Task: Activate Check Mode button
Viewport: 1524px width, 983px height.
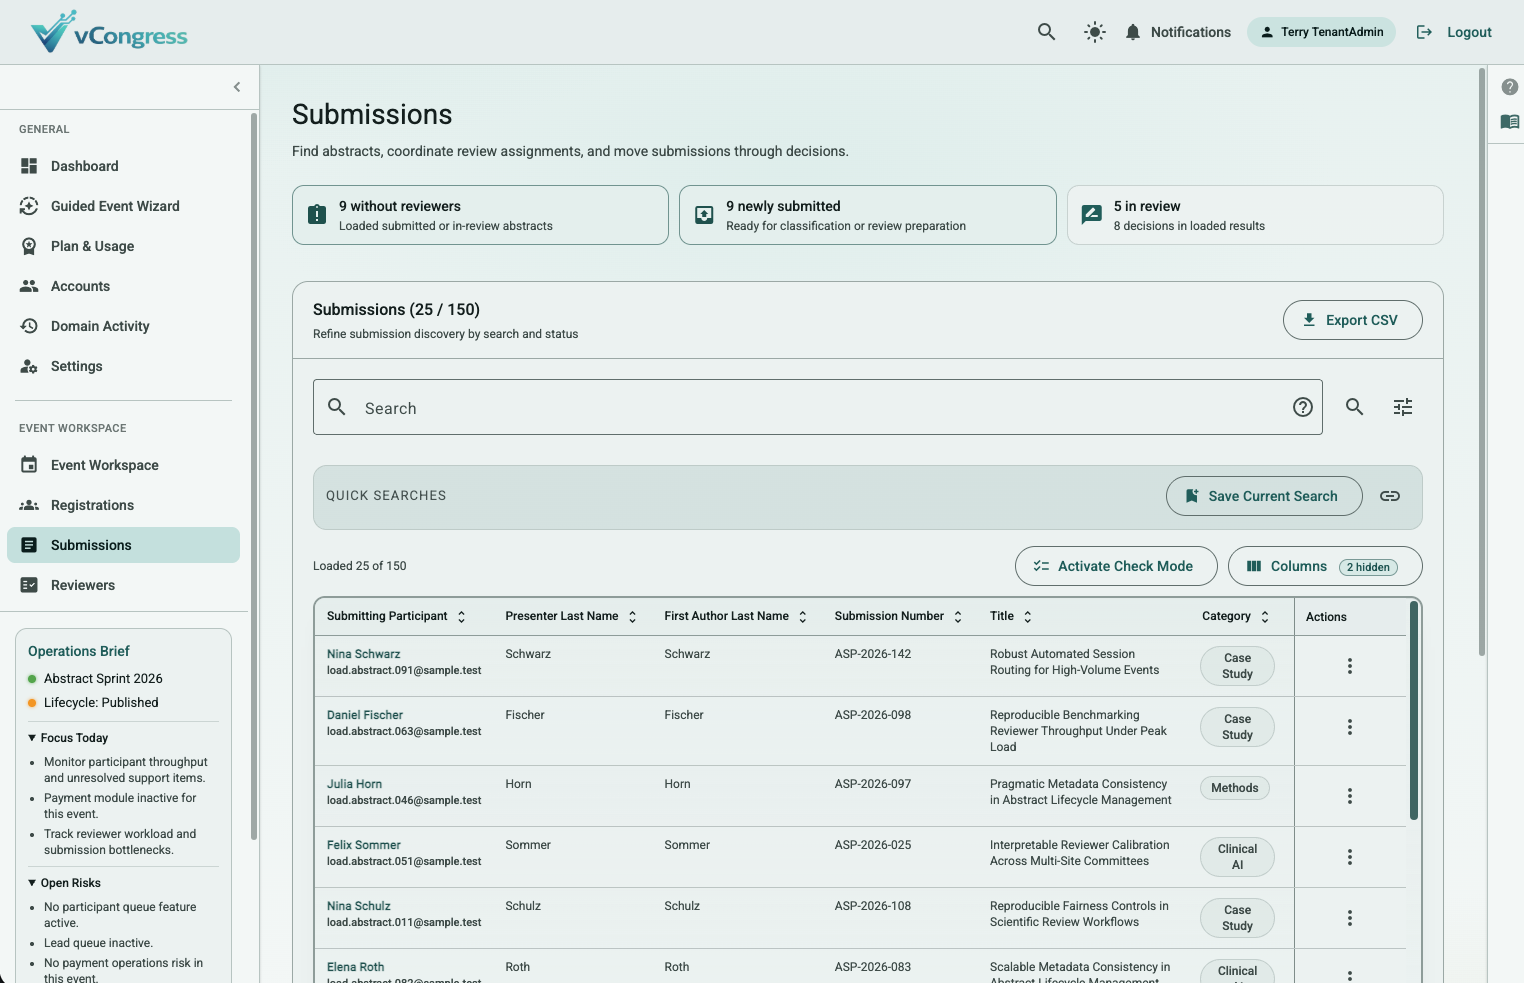Action: pyautogui.click(x=1116, y=566)
